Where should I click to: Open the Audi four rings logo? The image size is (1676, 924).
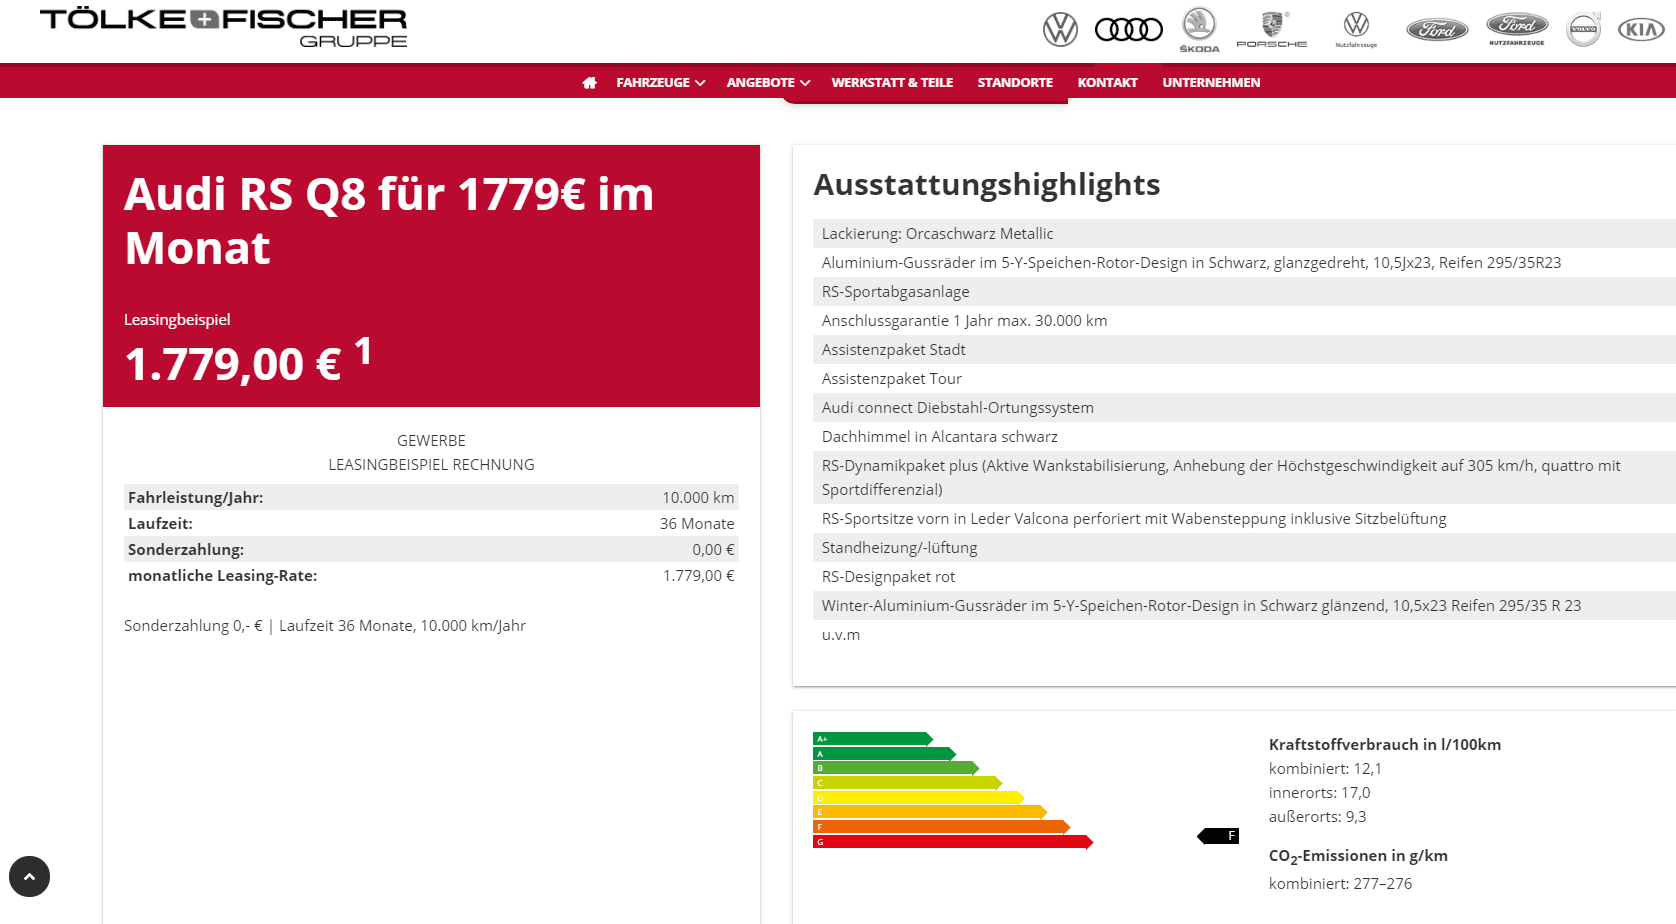click(x=1129, y=30)
